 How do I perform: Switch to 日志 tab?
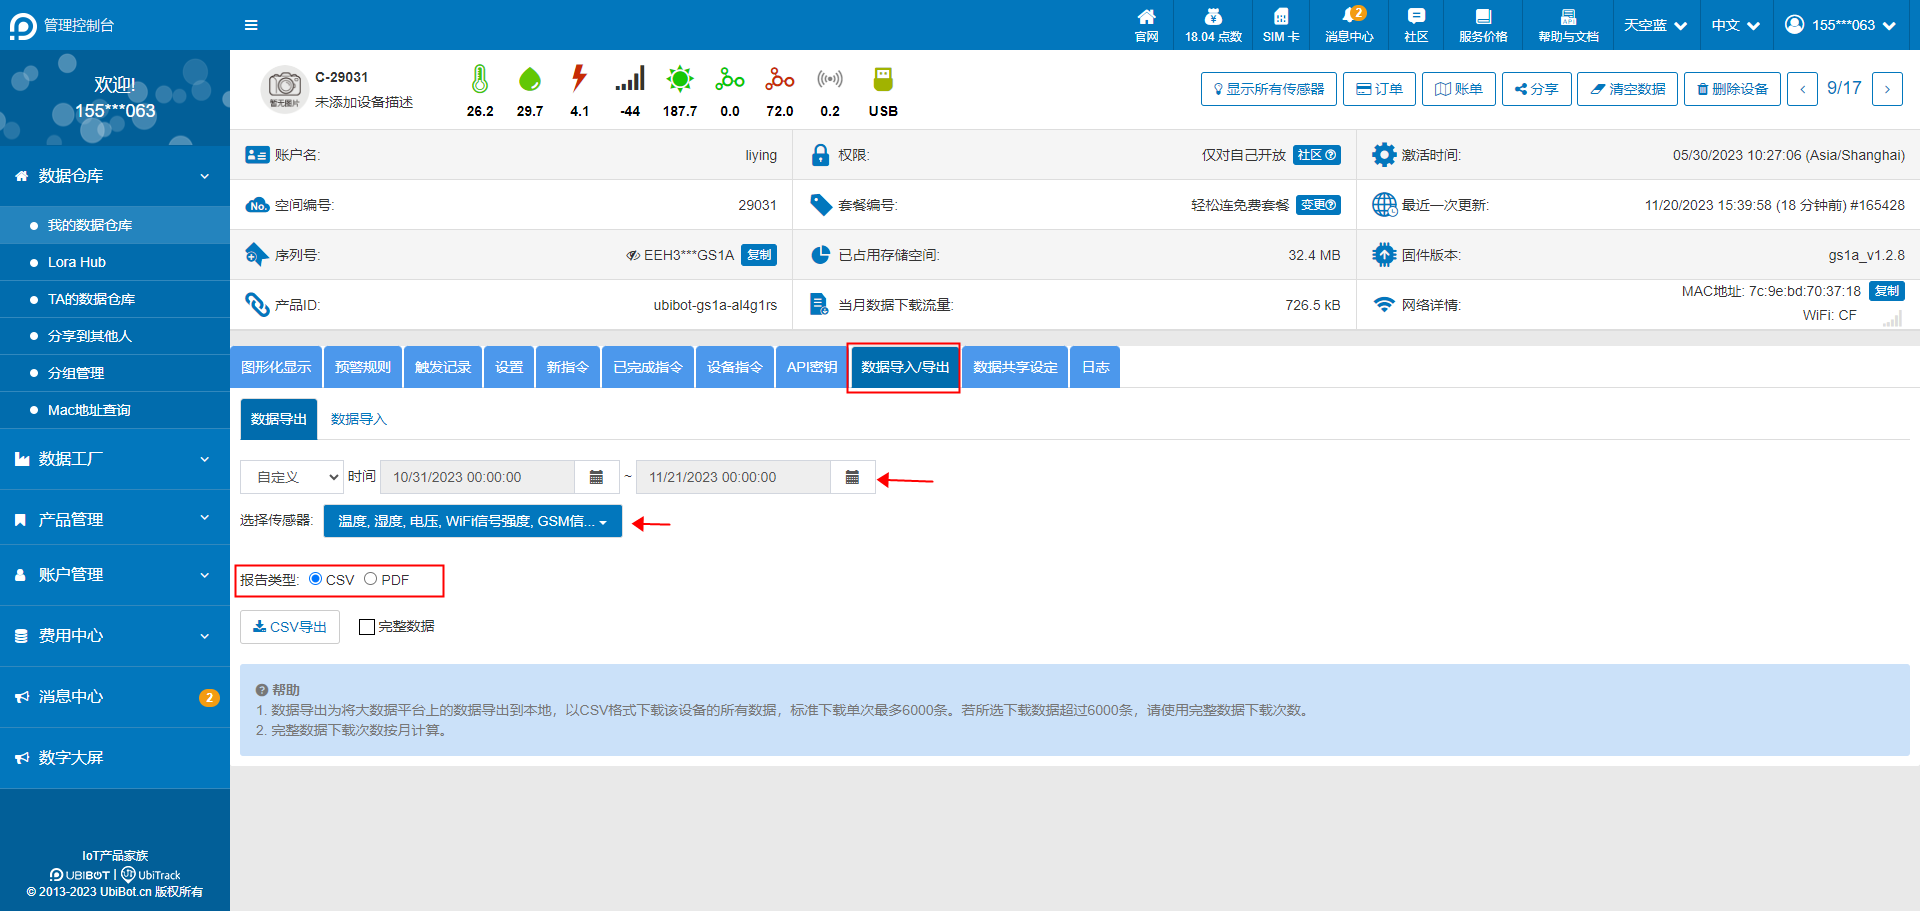coord(1095,367)
